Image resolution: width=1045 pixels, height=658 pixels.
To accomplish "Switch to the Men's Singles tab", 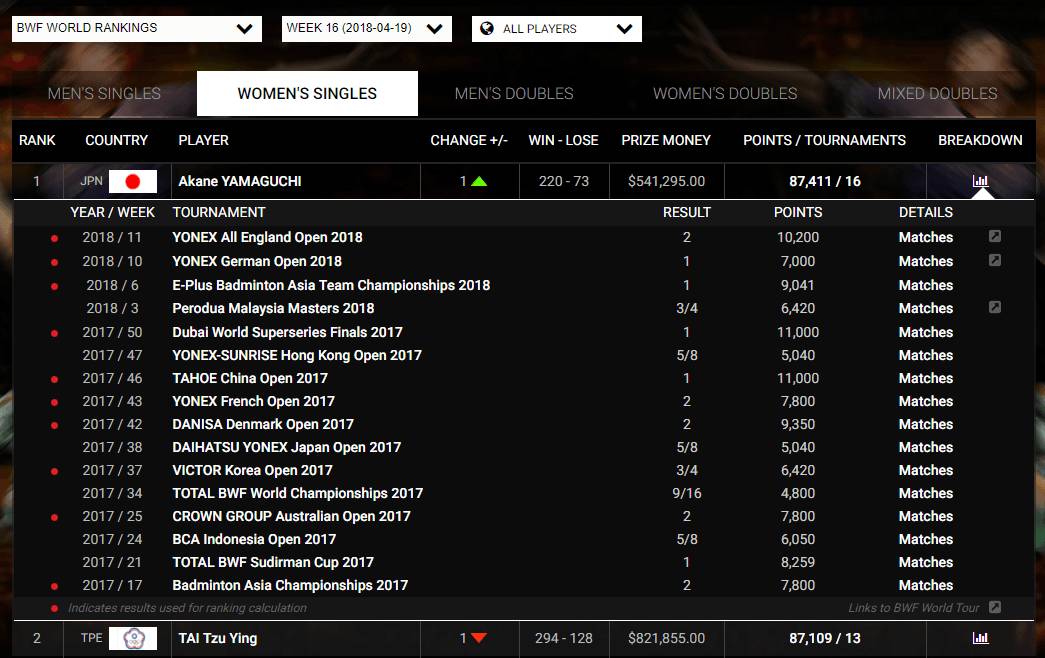I will point(104,93).
